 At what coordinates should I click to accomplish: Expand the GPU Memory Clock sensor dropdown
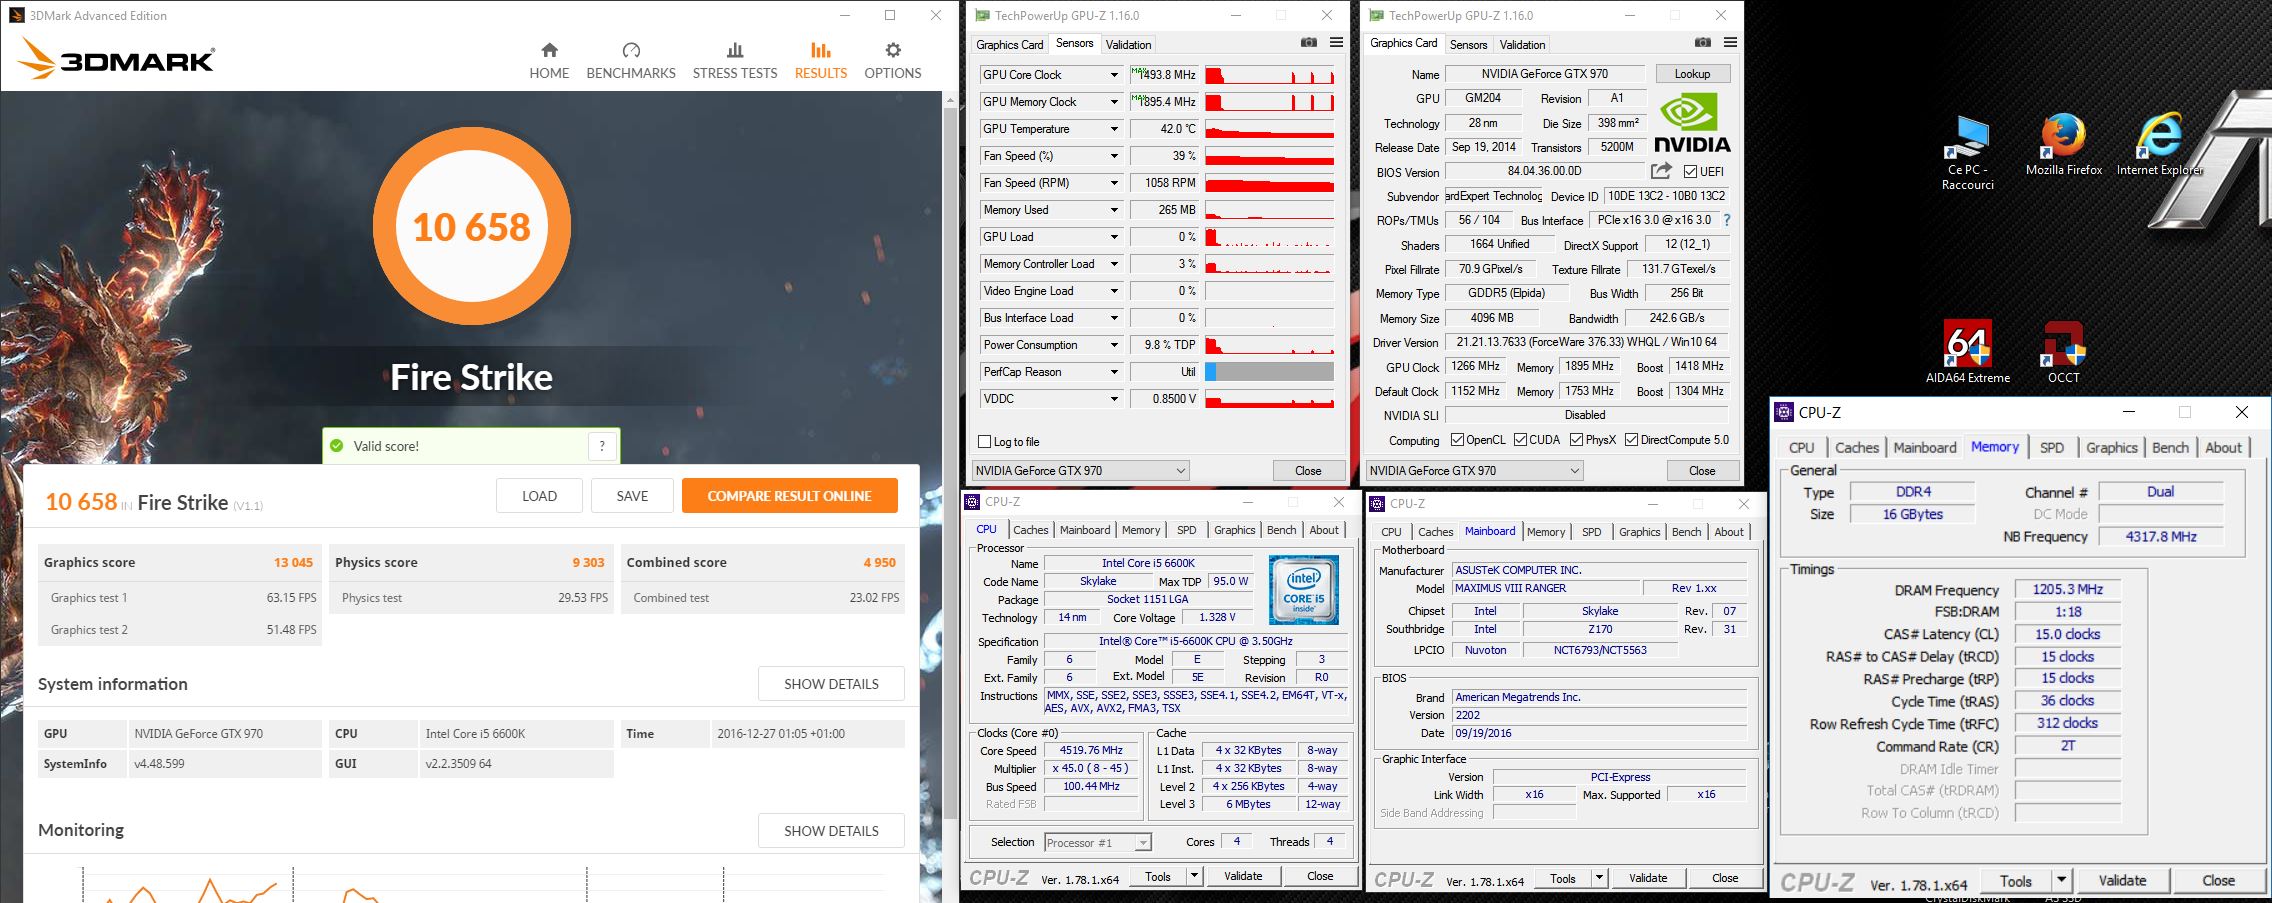pos(1114,102)
